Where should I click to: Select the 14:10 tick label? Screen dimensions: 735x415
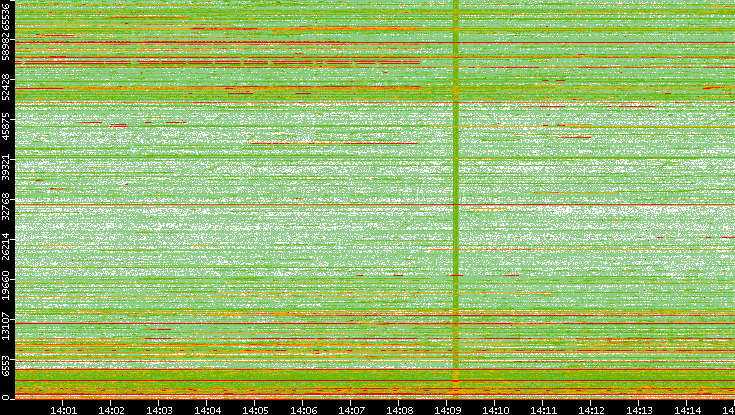tap(495, 410)
